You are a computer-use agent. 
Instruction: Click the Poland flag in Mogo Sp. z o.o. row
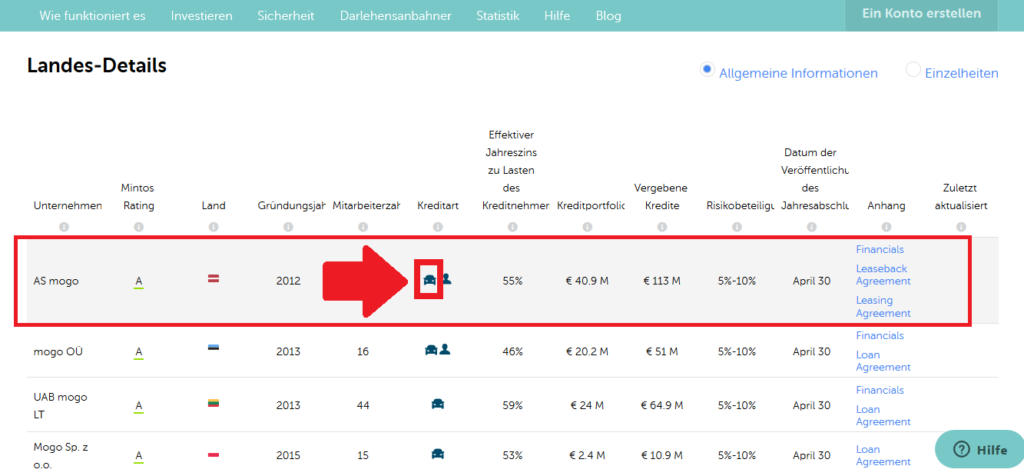pyautogui.click(x=214, y=453)
